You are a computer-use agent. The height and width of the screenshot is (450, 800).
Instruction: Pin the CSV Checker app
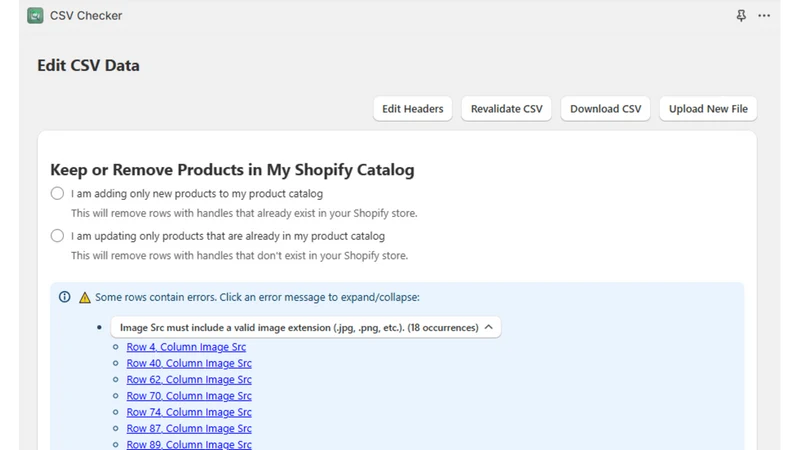click(x=741, y=16)
